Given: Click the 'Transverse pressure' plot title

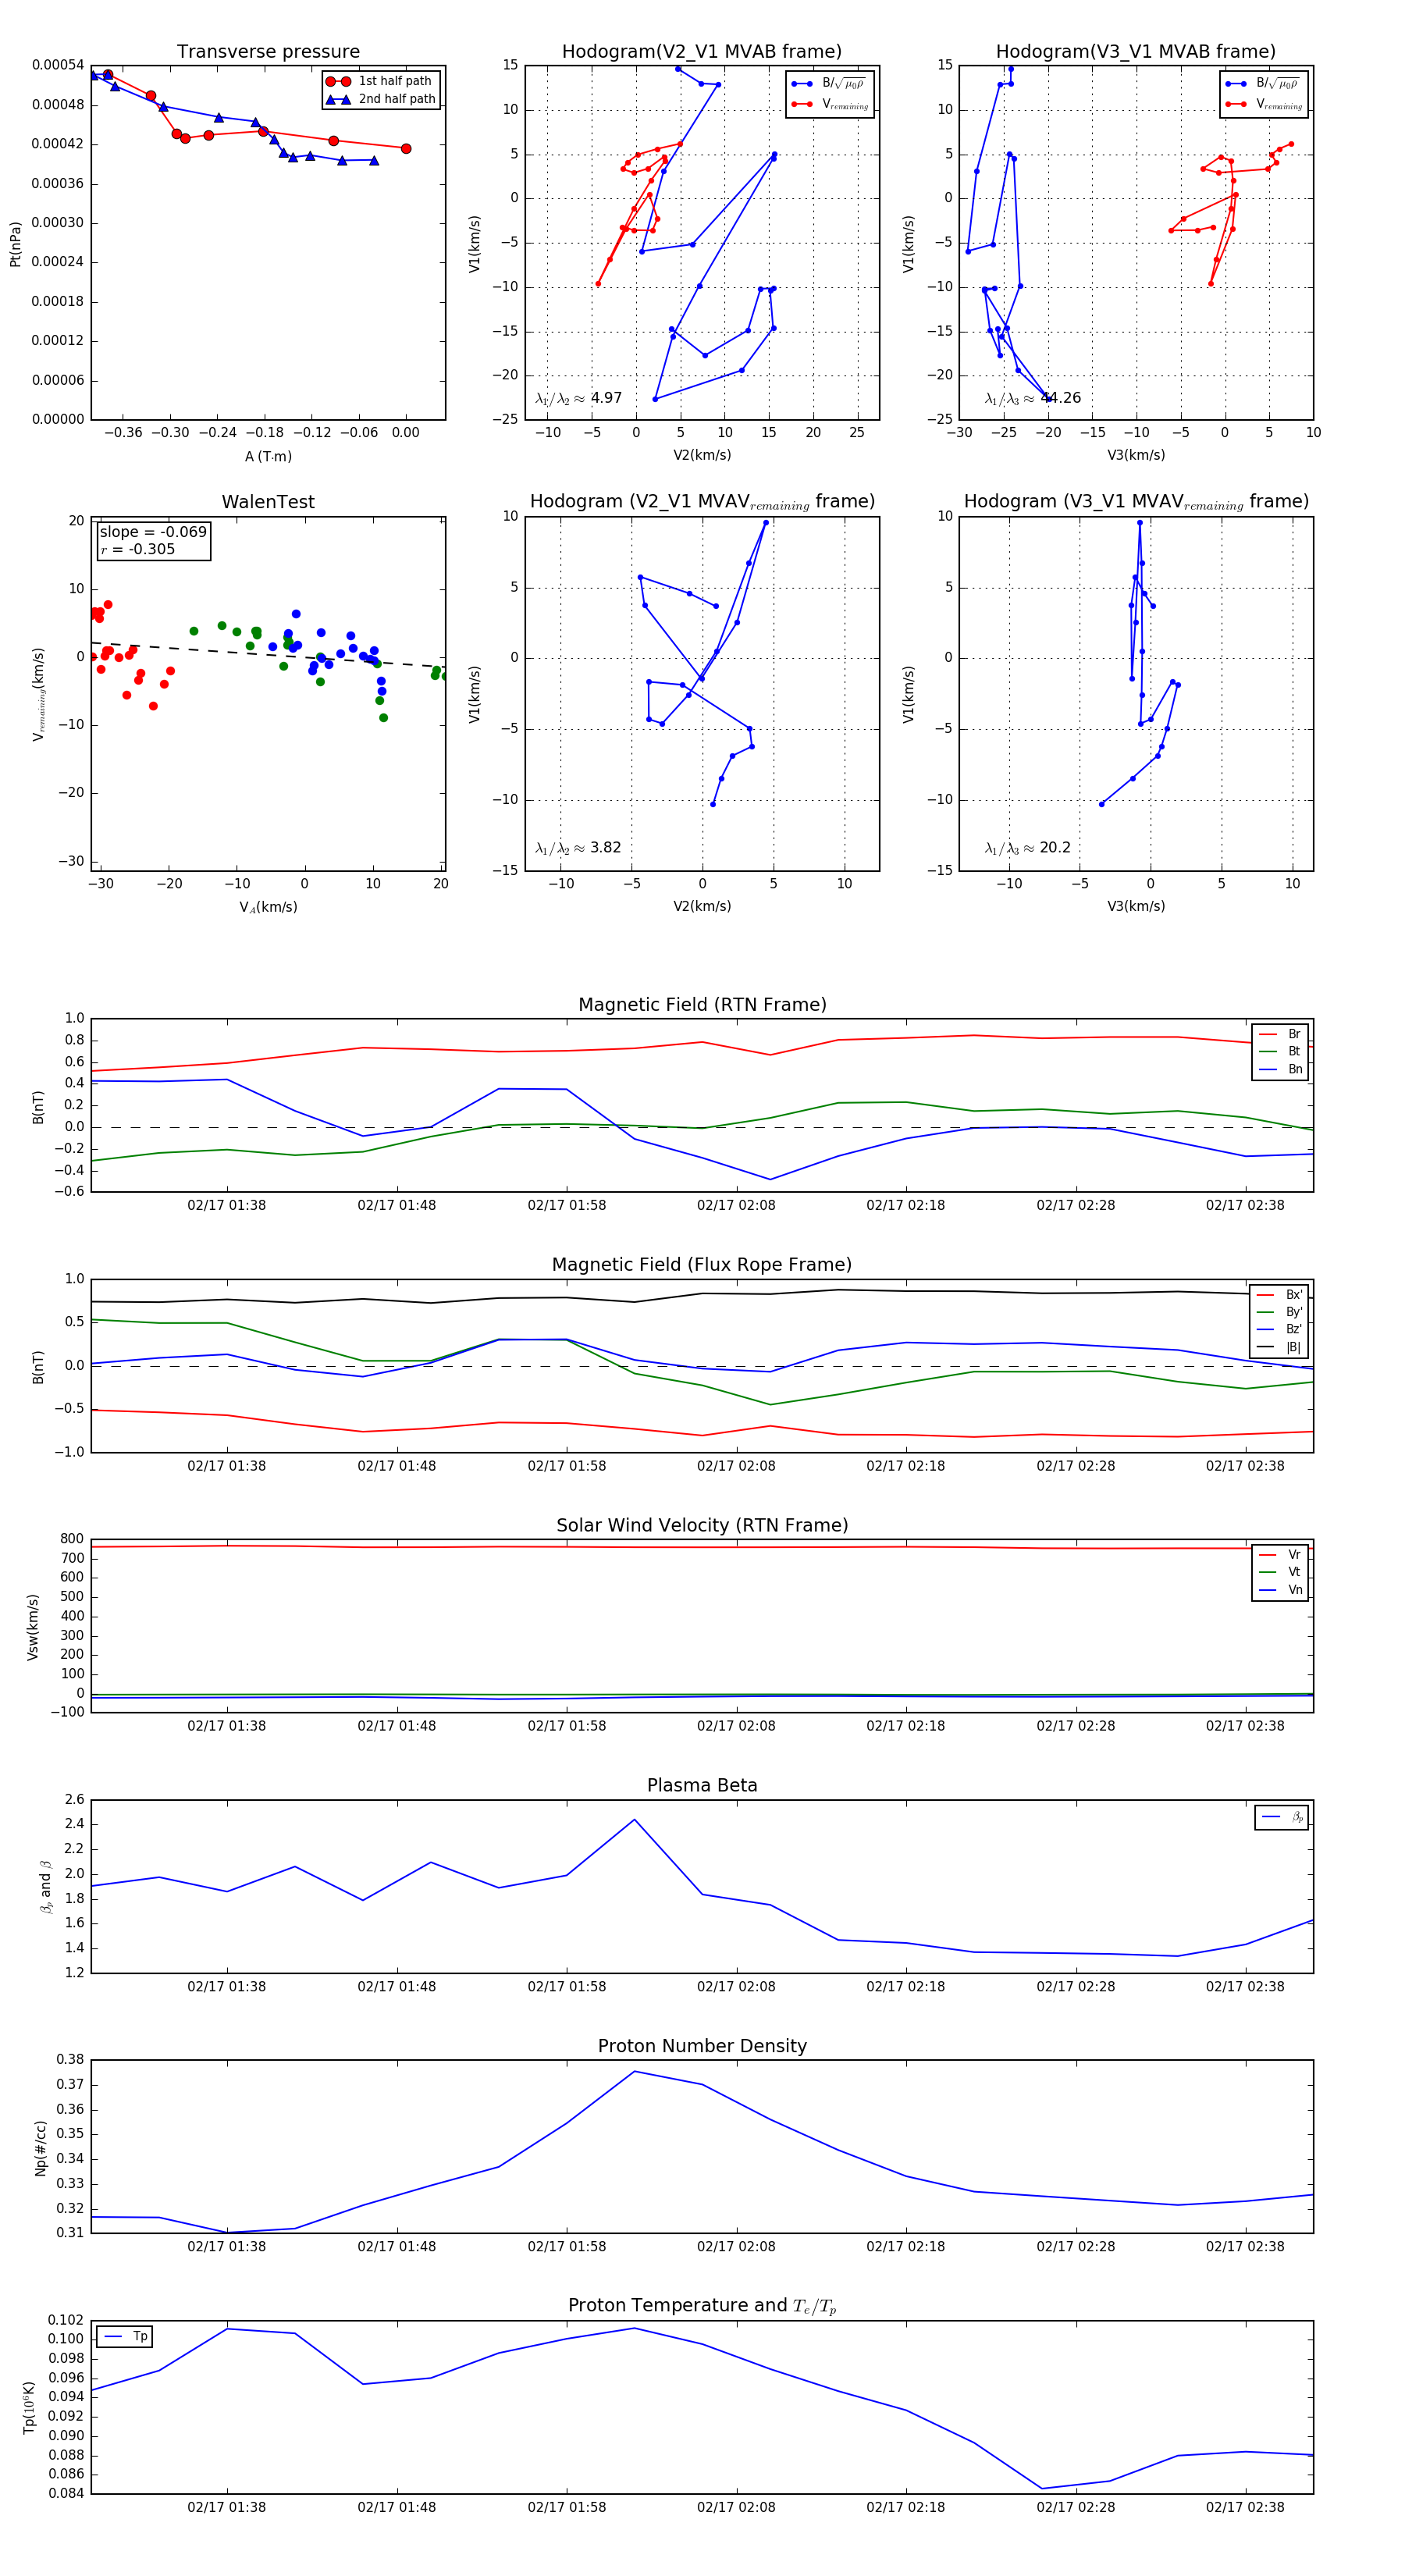Looking at the screenshot, I should coord(268,52).
